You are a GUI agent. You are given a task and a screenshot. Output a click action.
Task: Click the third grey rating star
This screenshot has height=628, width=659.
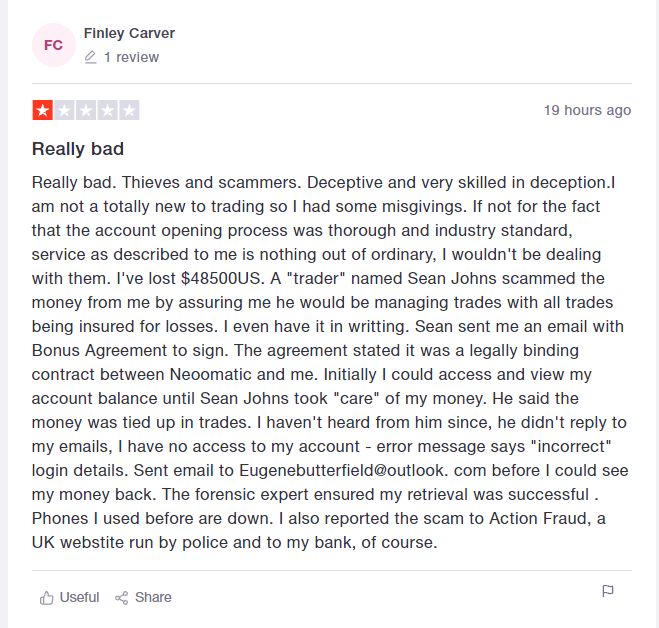tap(86, 110)
